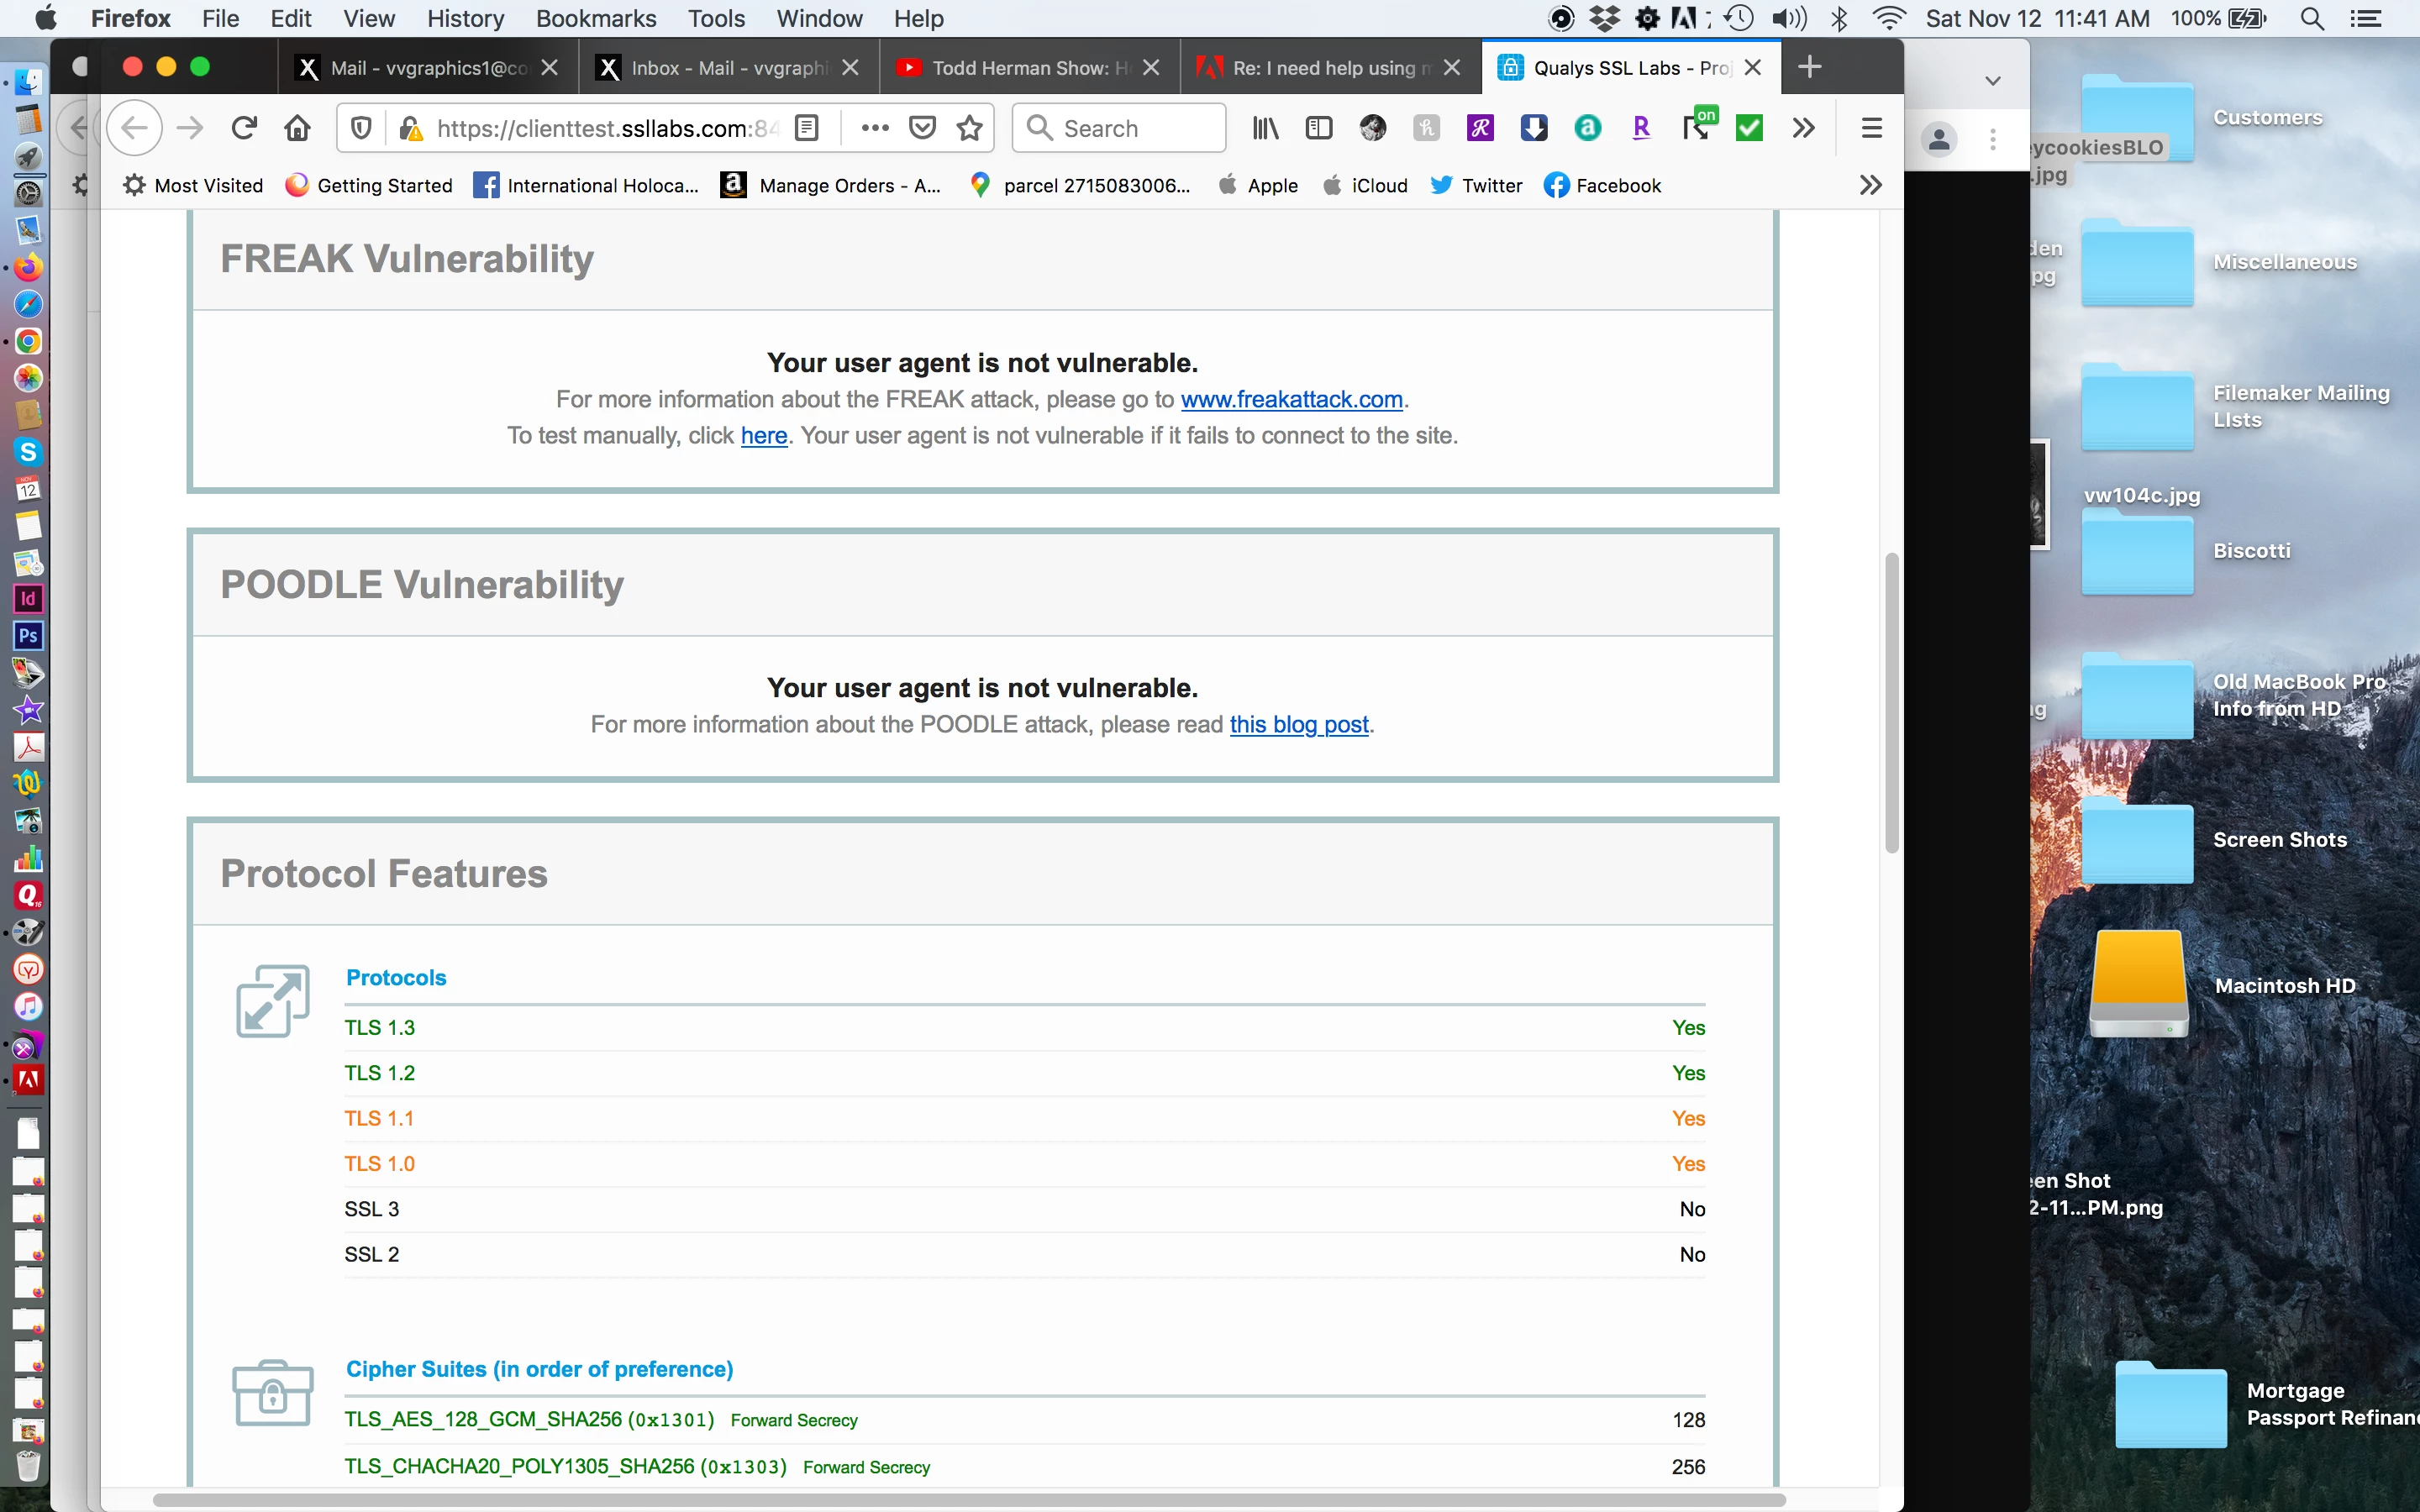Bookmark this page with the star icon

point(969,128)
